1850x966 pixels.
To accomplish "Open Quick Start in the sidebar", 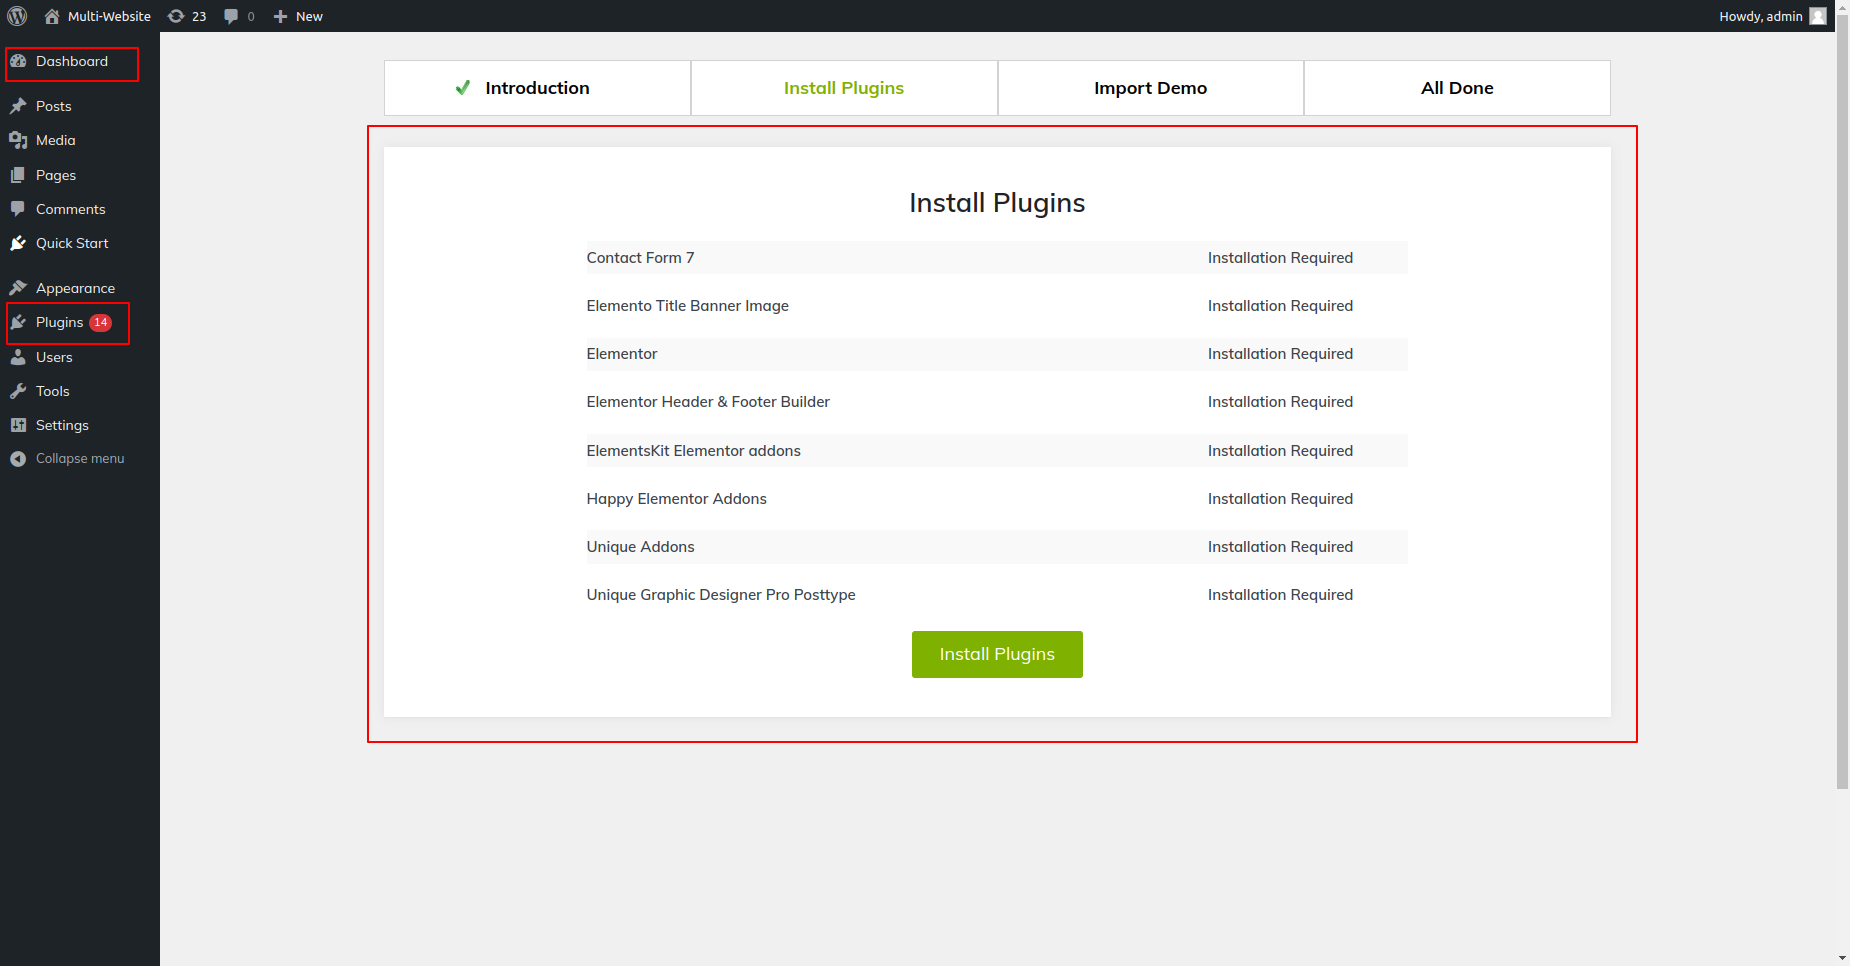I will click(x=72, y=243).
